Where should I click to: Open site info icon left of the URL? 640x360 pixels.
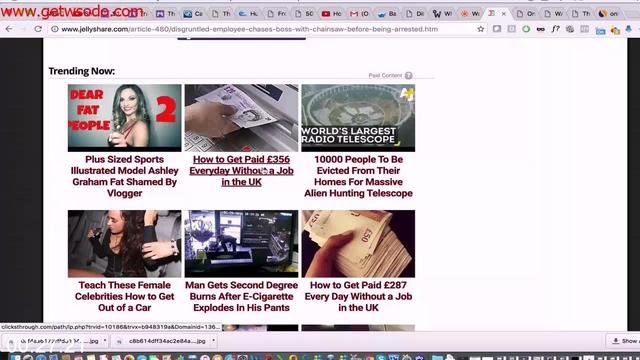coord(55,29)
